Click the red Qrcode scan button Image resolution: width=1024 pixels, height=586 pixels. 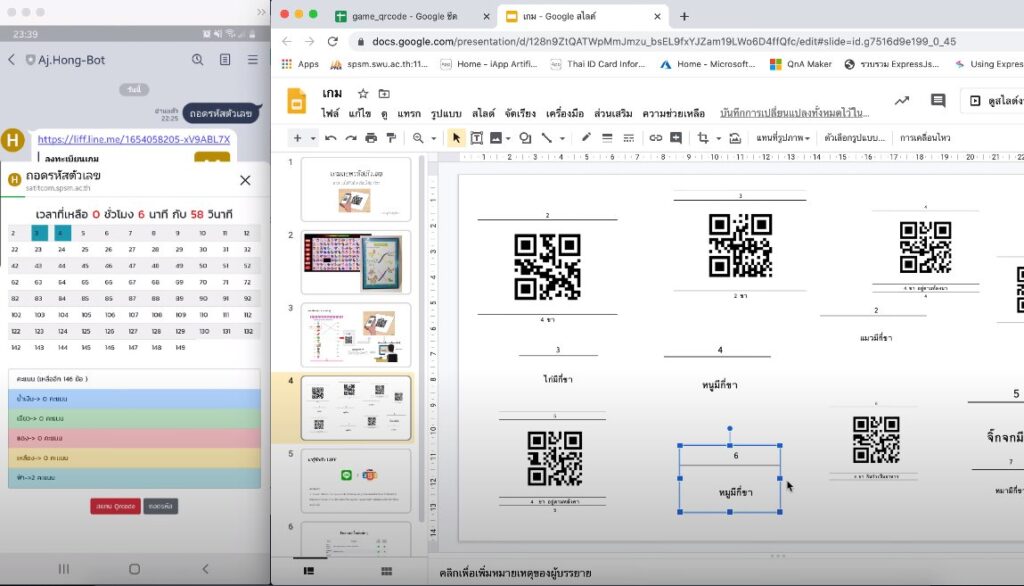point(116,506)
